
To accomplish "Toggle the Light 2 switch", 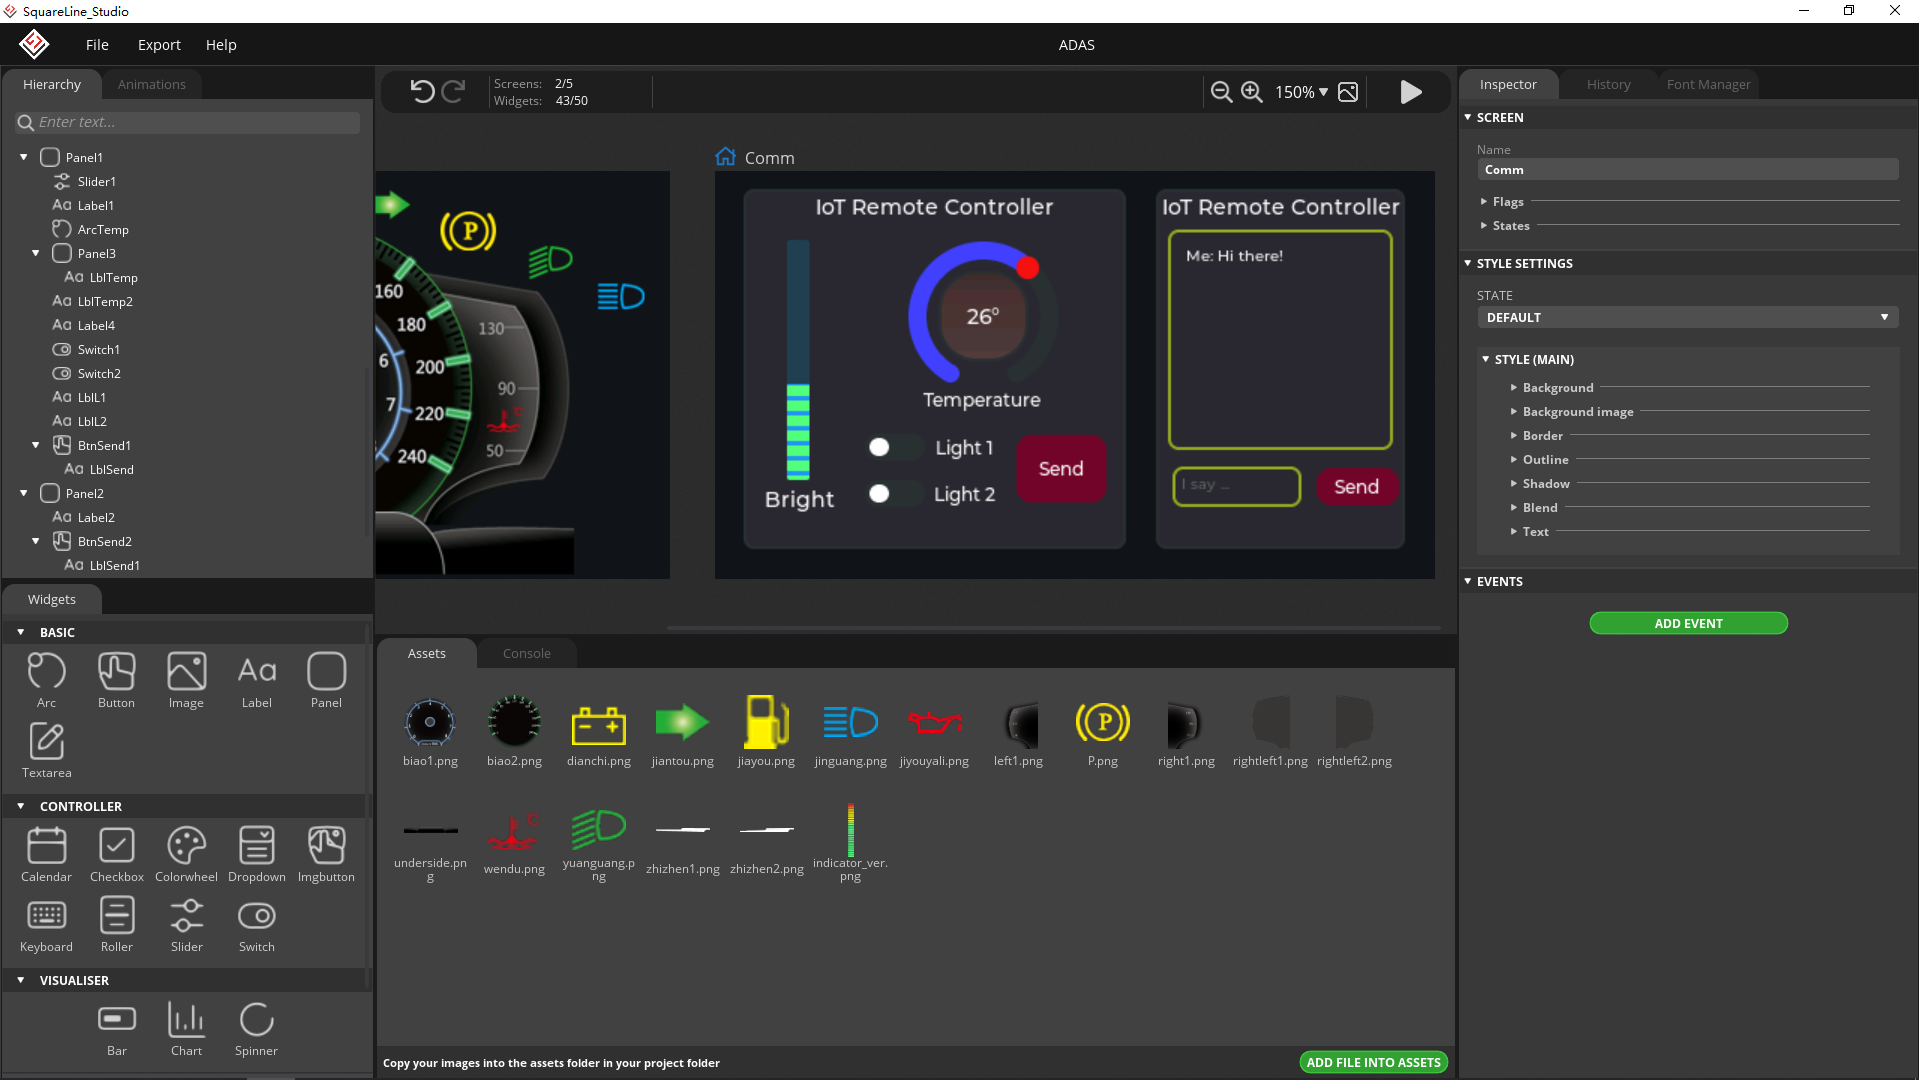I will (x=895, y=493).
